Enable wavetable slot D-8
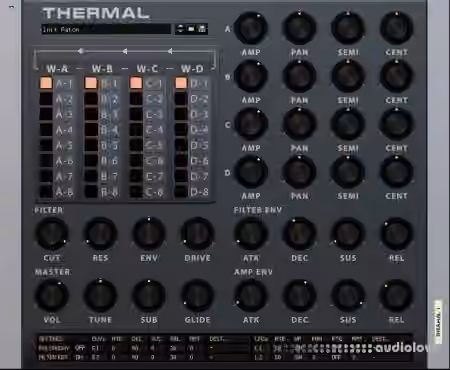The height and width of the screenshot is (370, 450). pyautogui.click(x=181, y=192)
